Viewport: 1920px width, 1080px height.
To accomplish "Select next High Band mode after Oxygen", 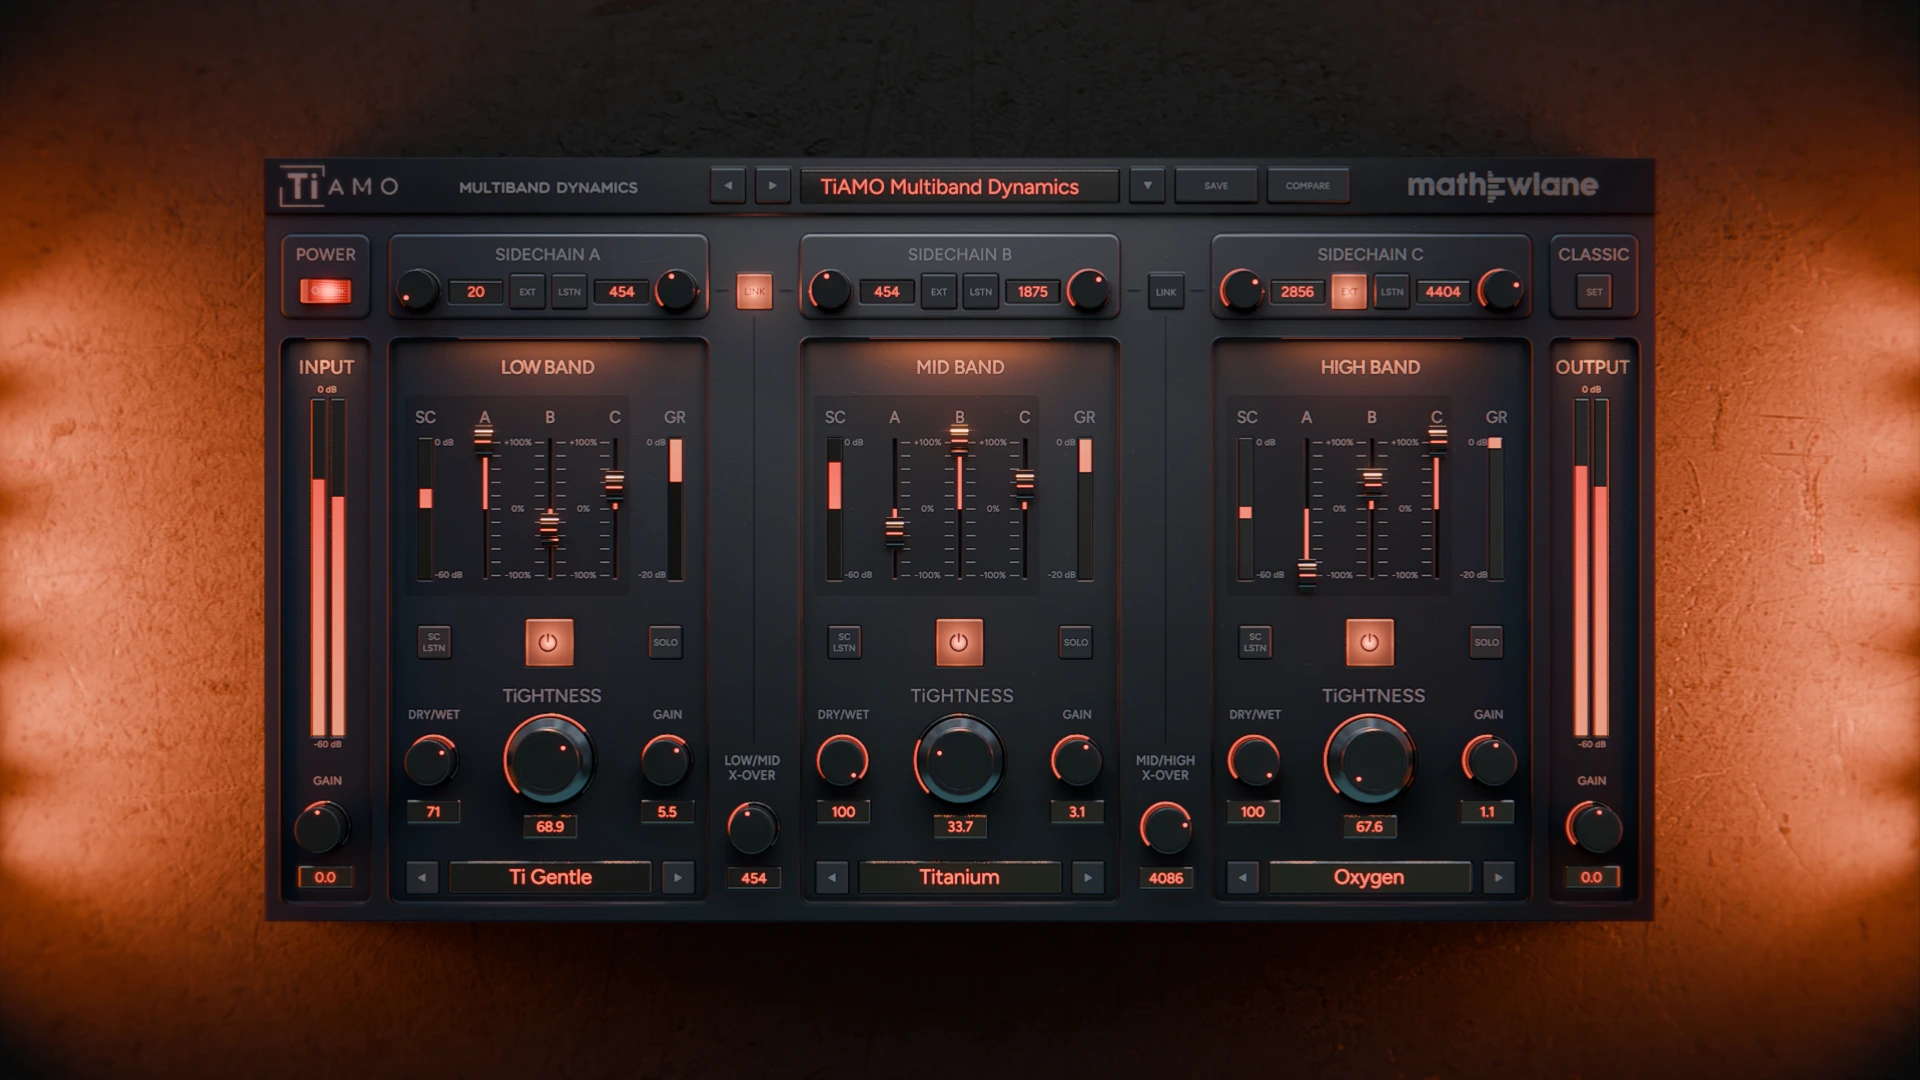I will click(1498, 878).
